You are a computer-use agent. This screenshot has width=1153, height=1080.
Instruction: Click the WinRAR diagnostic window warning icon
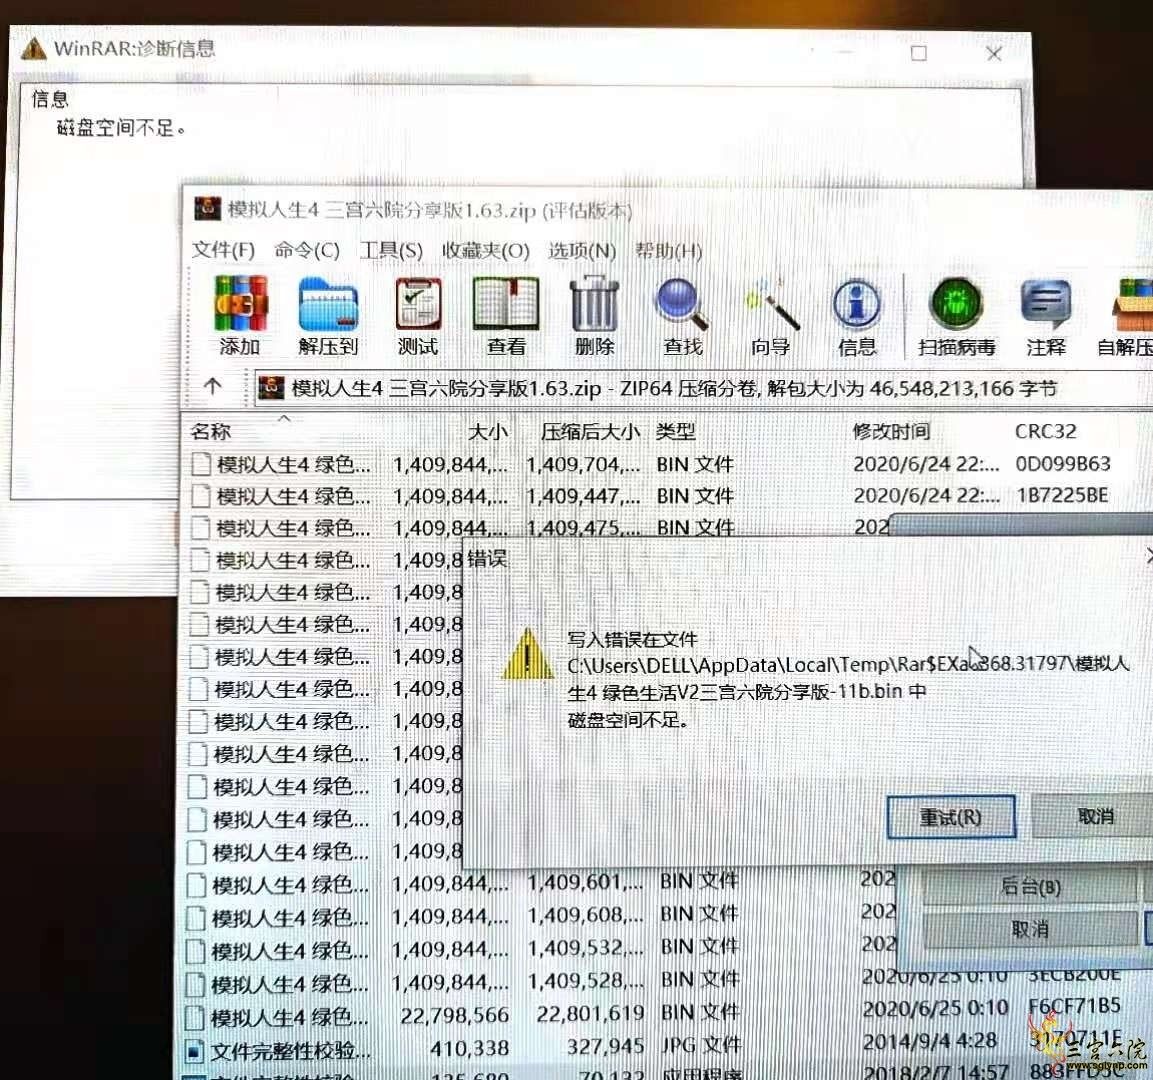click(33, 49)
